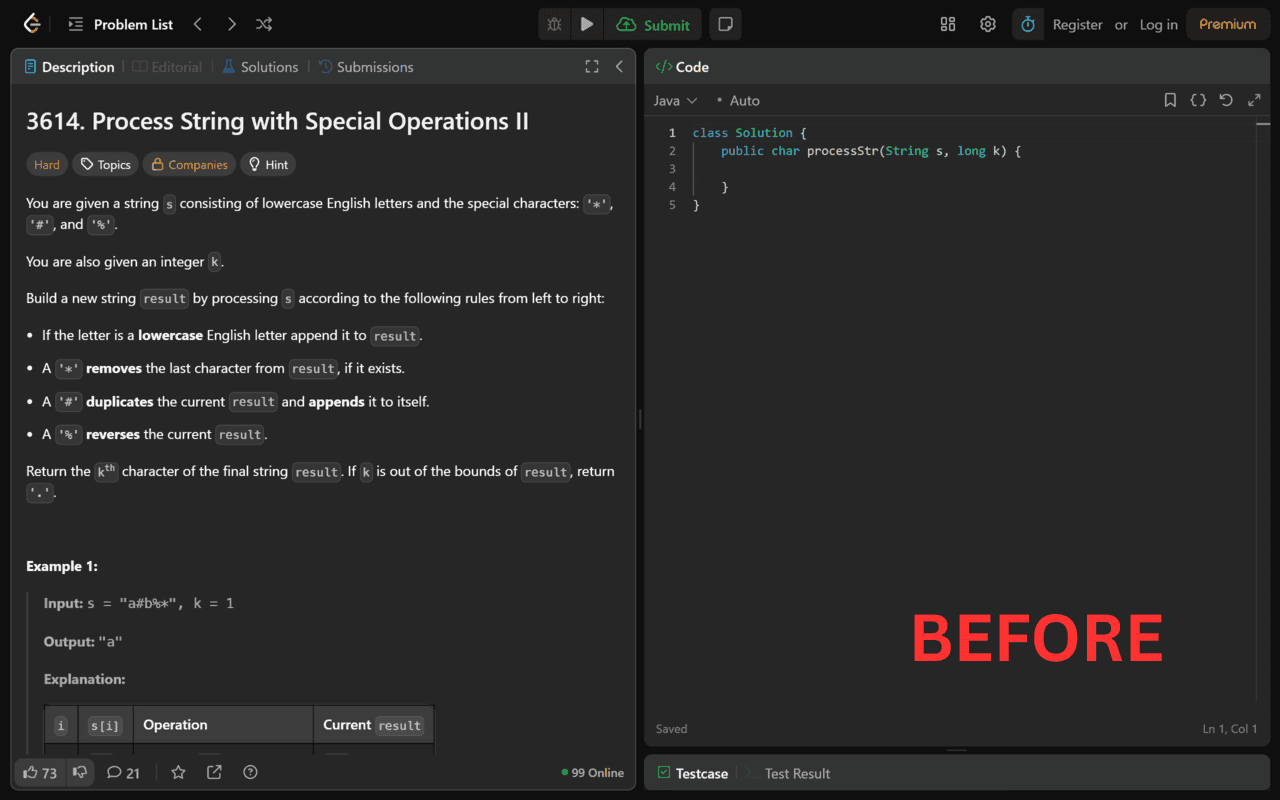Click the debug bug icon
This screenshot has width=1280, height=800.
pyautogui.click(x=554, y=24)
